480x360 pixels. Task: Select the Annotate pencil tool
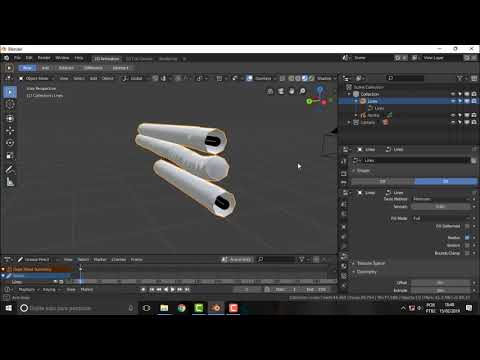pos(10,169)
